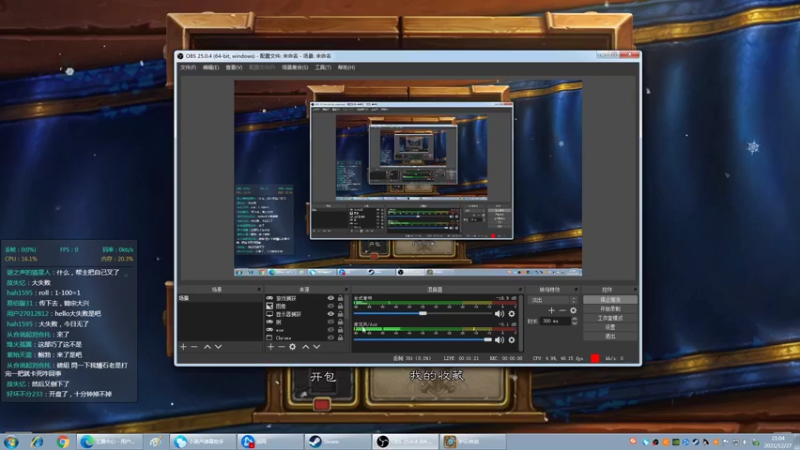Pop out the audio Mixer dock panel
Viewport: 800px width, 450px height.
point(520,289)
